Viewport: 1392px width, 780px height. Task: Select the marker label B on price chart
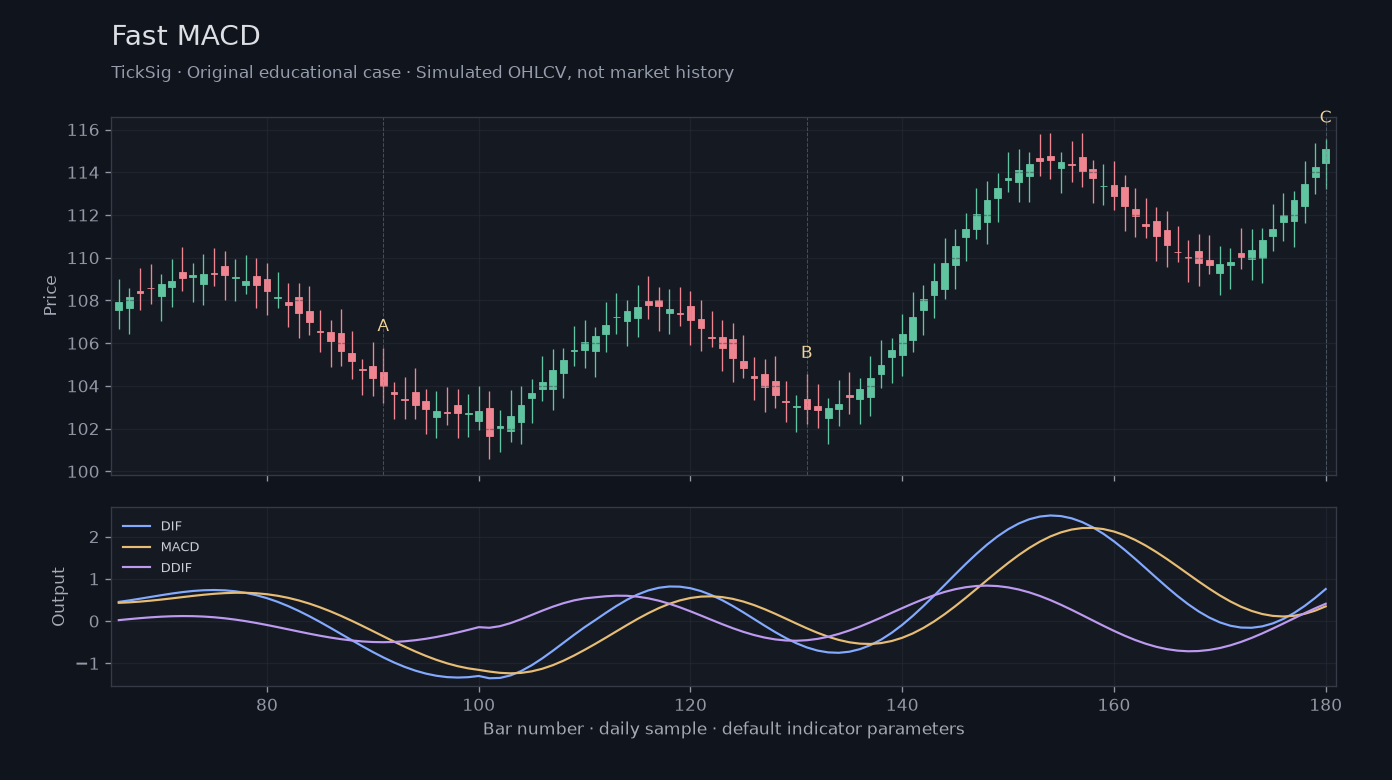pos(806,353)
